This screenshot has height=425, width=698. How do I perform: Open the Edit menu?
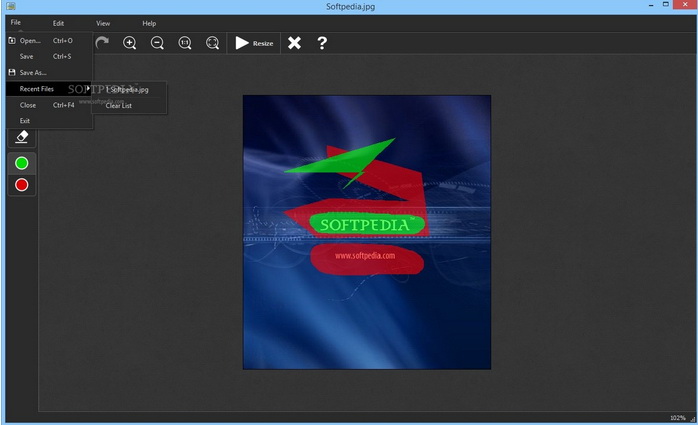[58, 23]
